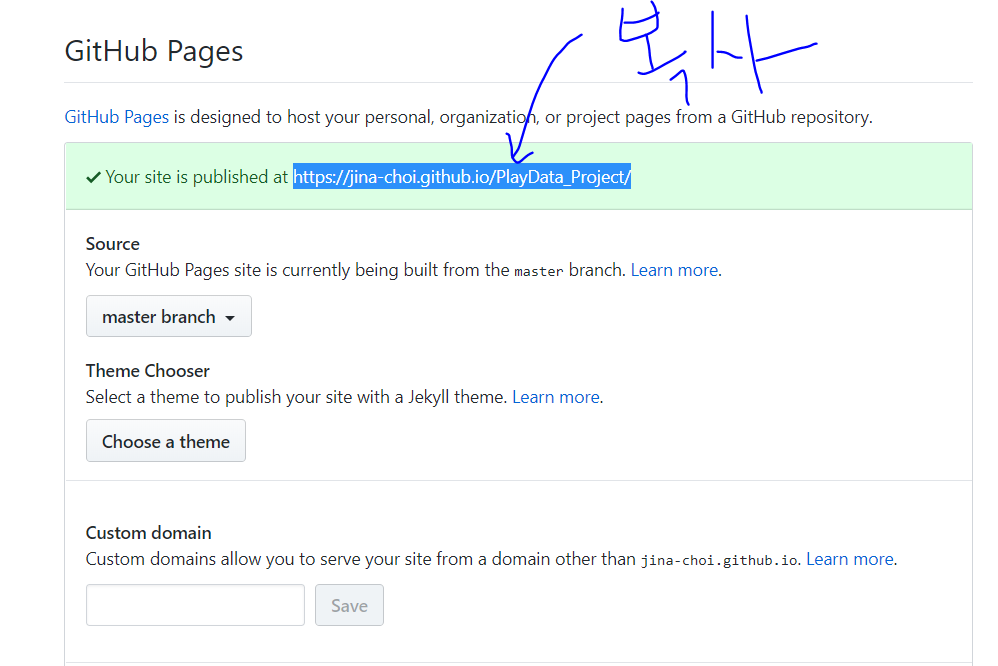Click the 'master' monospace branch name text
Image resolution: width=998 pixels, height=666 pixels.
(538, 271)
